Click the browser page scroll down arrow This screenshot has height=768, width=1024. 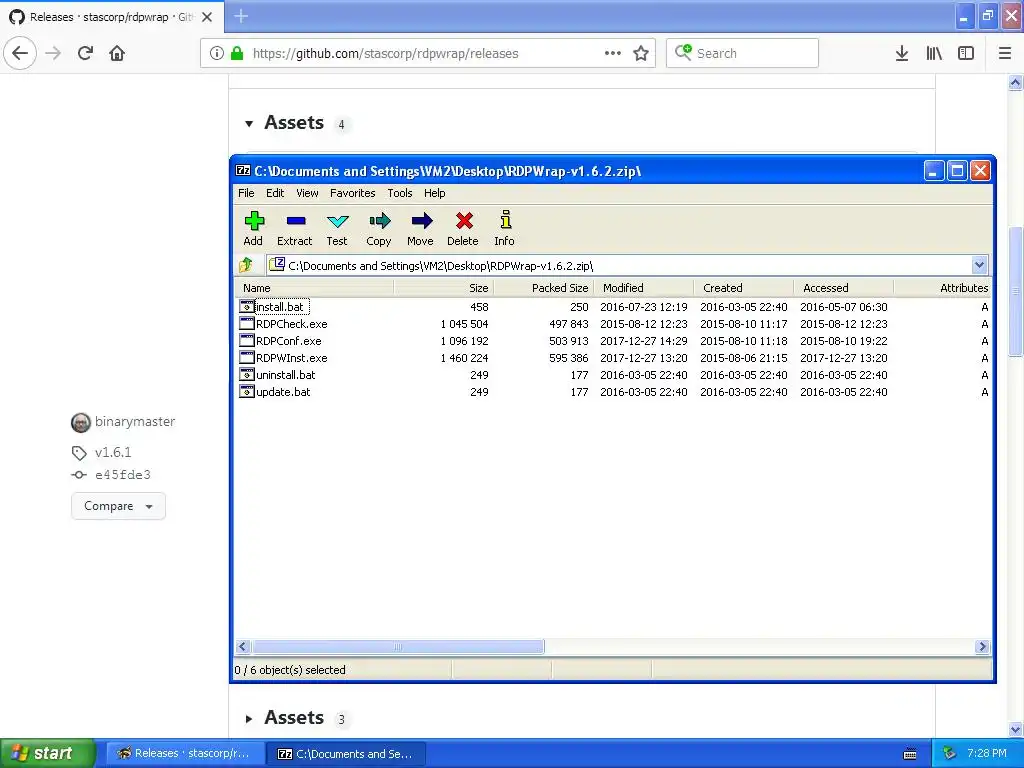tap(1015, 729)
